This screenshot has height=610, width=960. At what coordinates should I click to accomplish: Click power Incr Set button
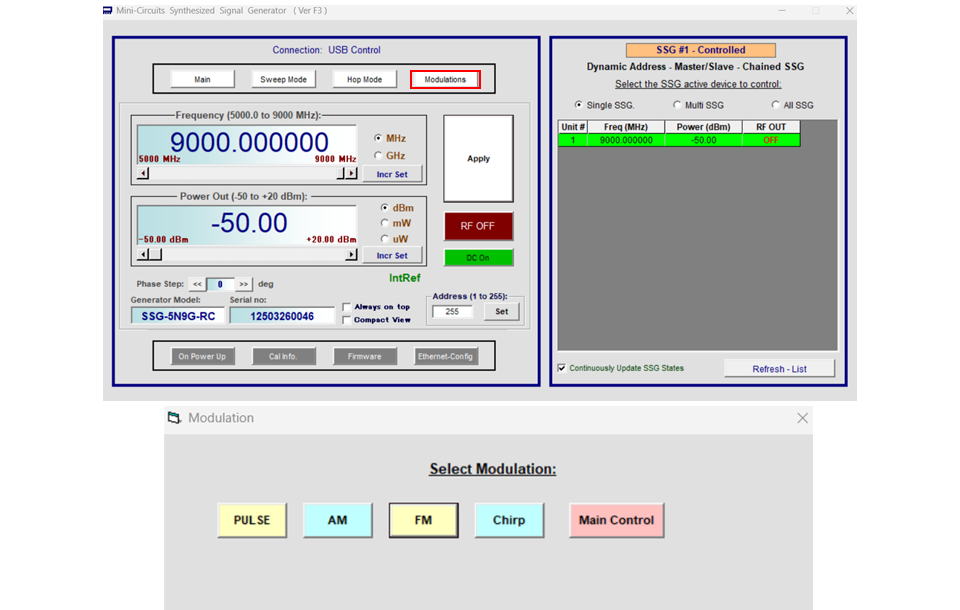click(392, 255)
